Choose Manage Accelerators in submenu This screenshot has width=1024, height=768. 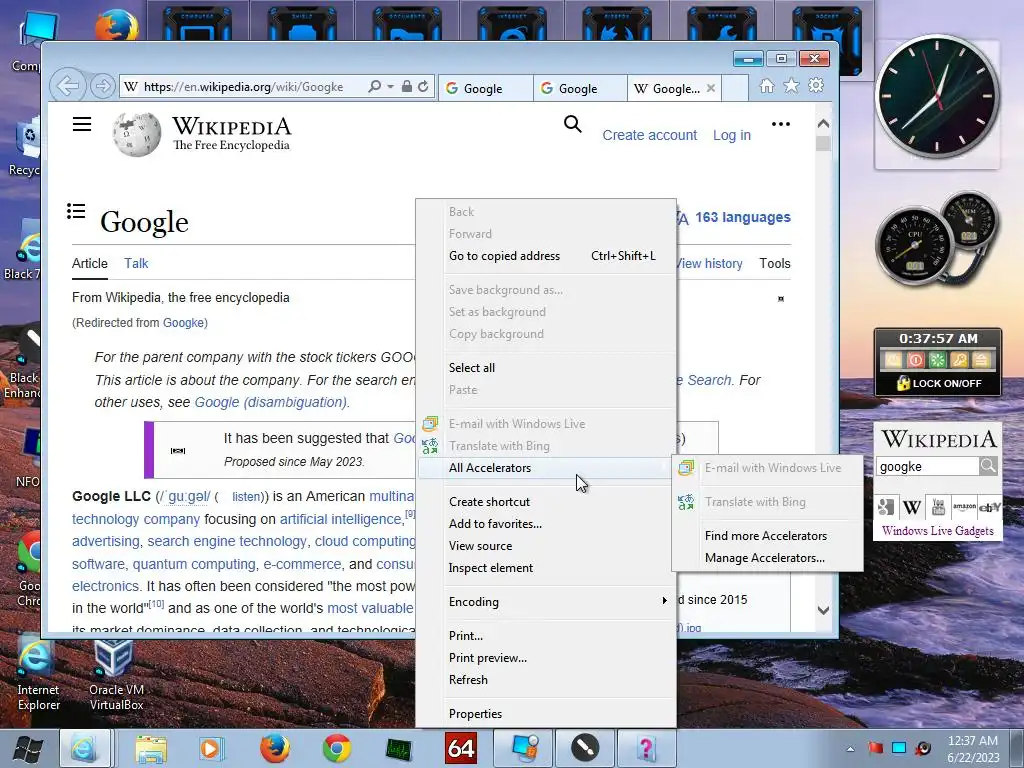[767, 558]
